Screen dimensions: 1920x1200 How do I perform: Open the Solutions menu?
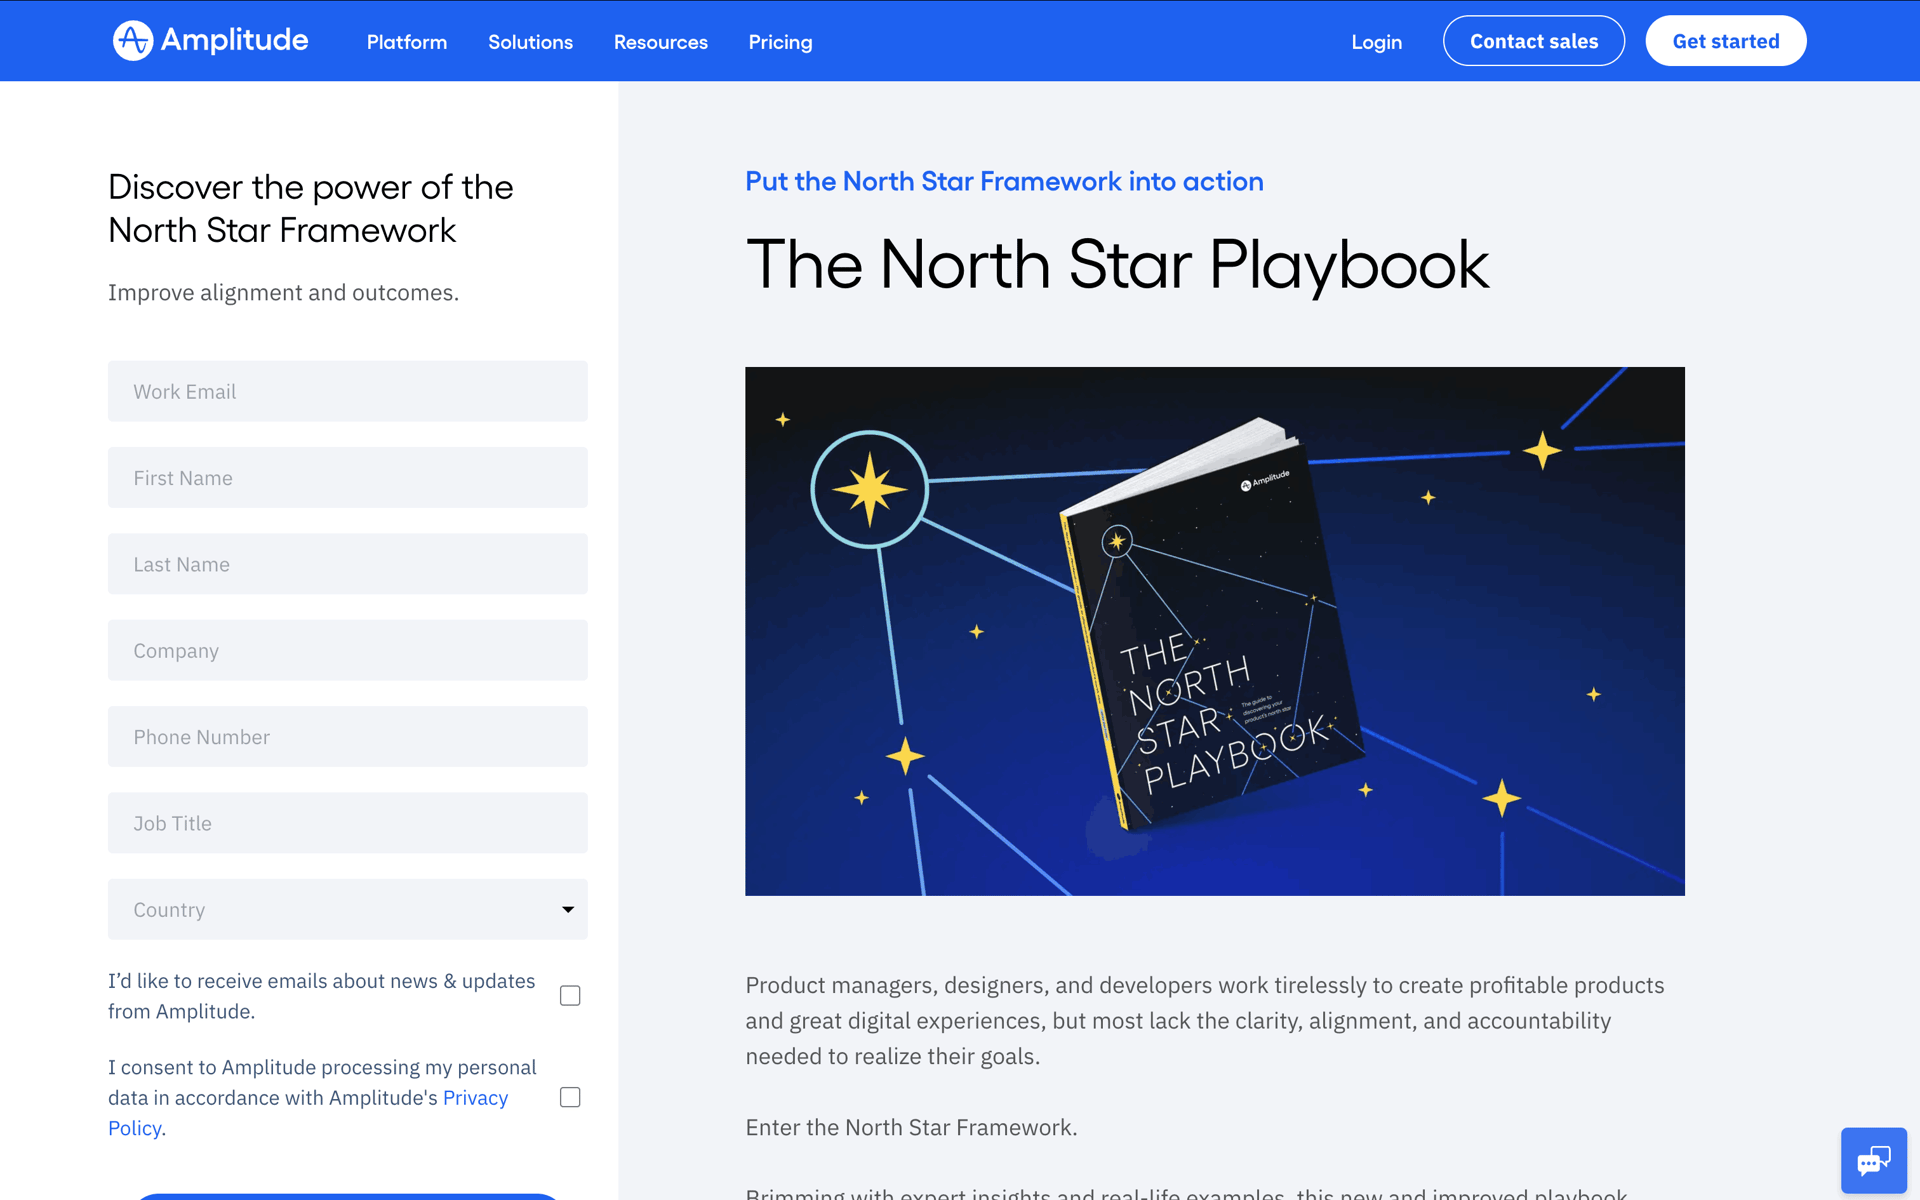pyautogui.click(x=530, y=42)
